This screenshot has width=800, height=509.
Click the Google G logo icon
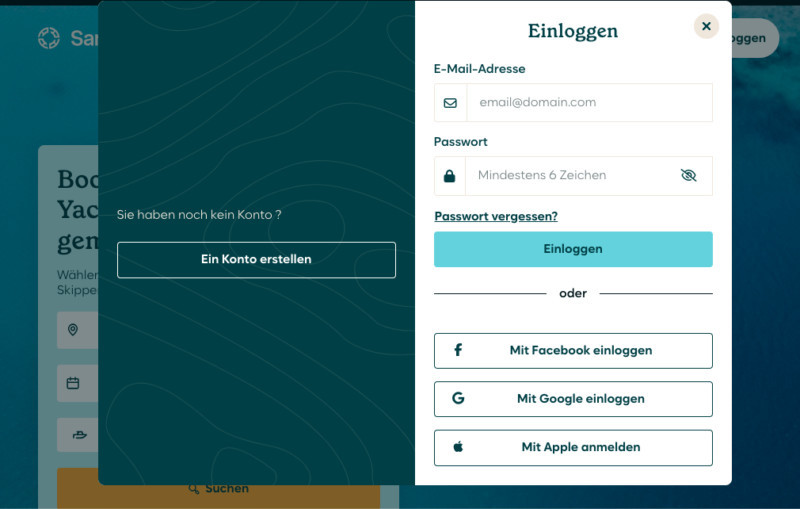click(458, 398)
